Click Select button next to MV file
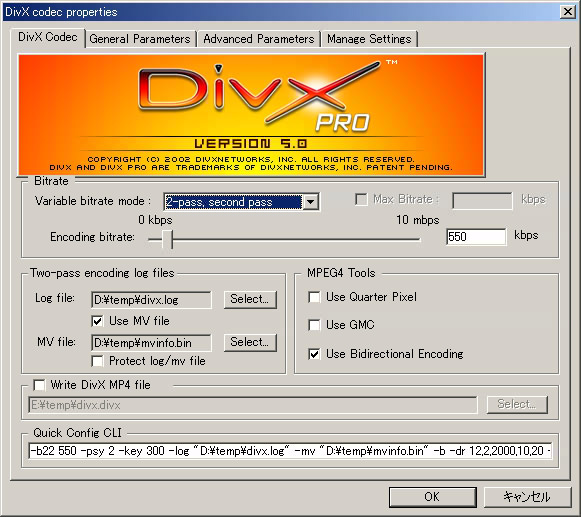 pos(250,342)
